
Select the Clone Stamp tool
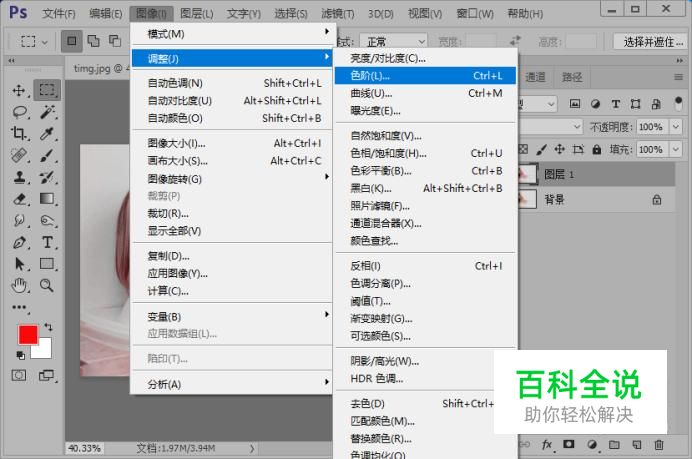(x=19, y=177)
